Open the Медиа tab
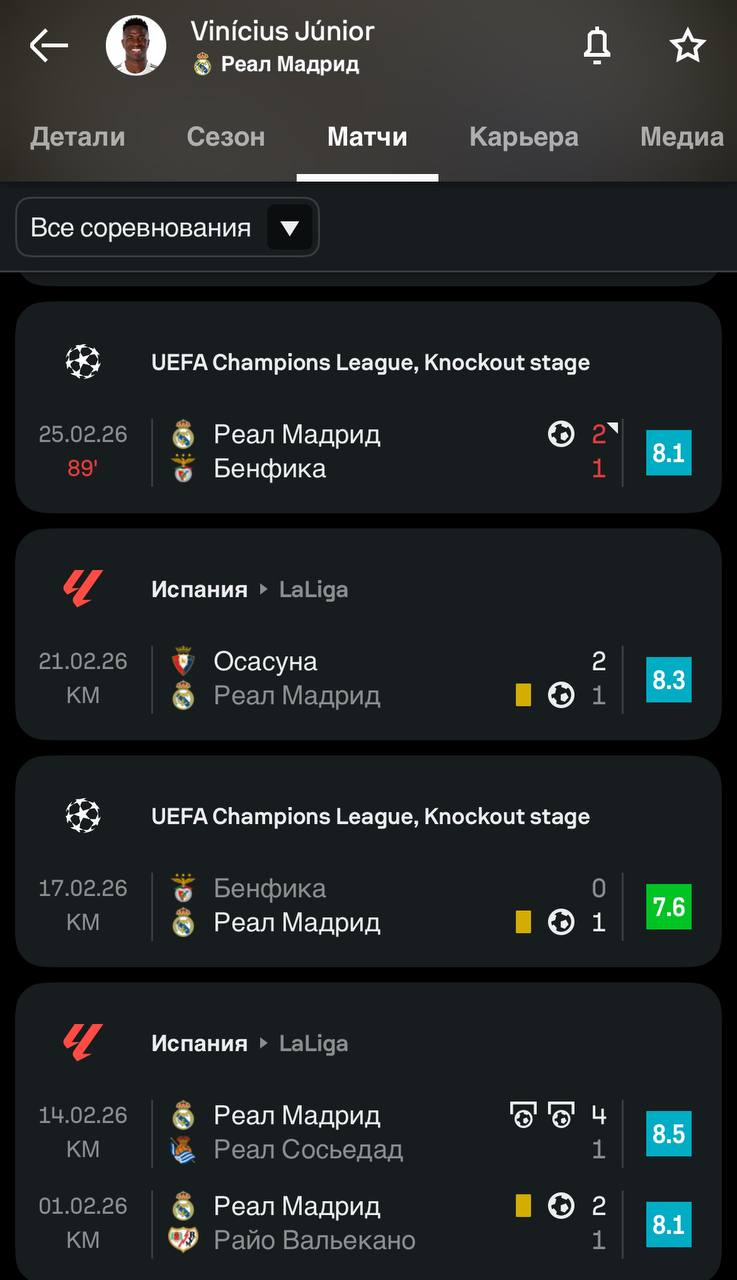This screenshot has width=737, height=1280. (x=681, y=137)
